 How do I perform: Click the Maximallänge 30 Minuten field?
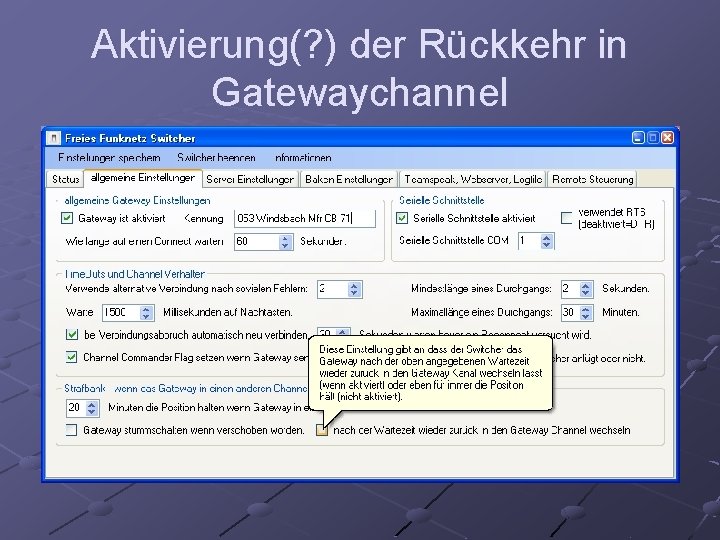tap(570, 313)
